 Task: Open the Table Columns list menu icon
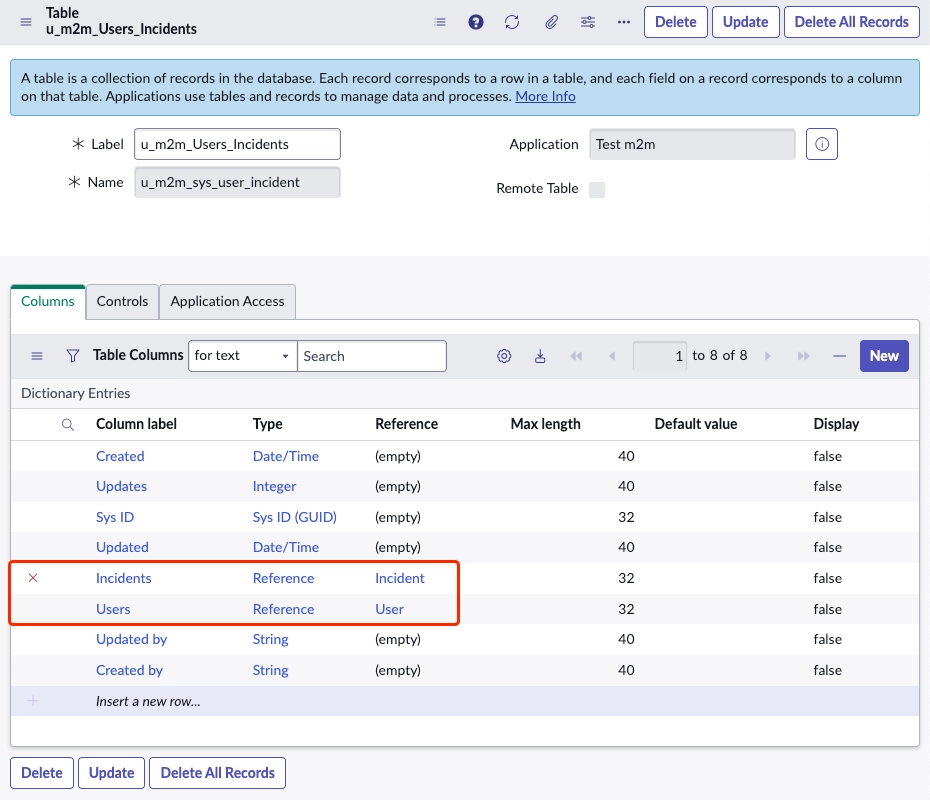tap(37, 356)
